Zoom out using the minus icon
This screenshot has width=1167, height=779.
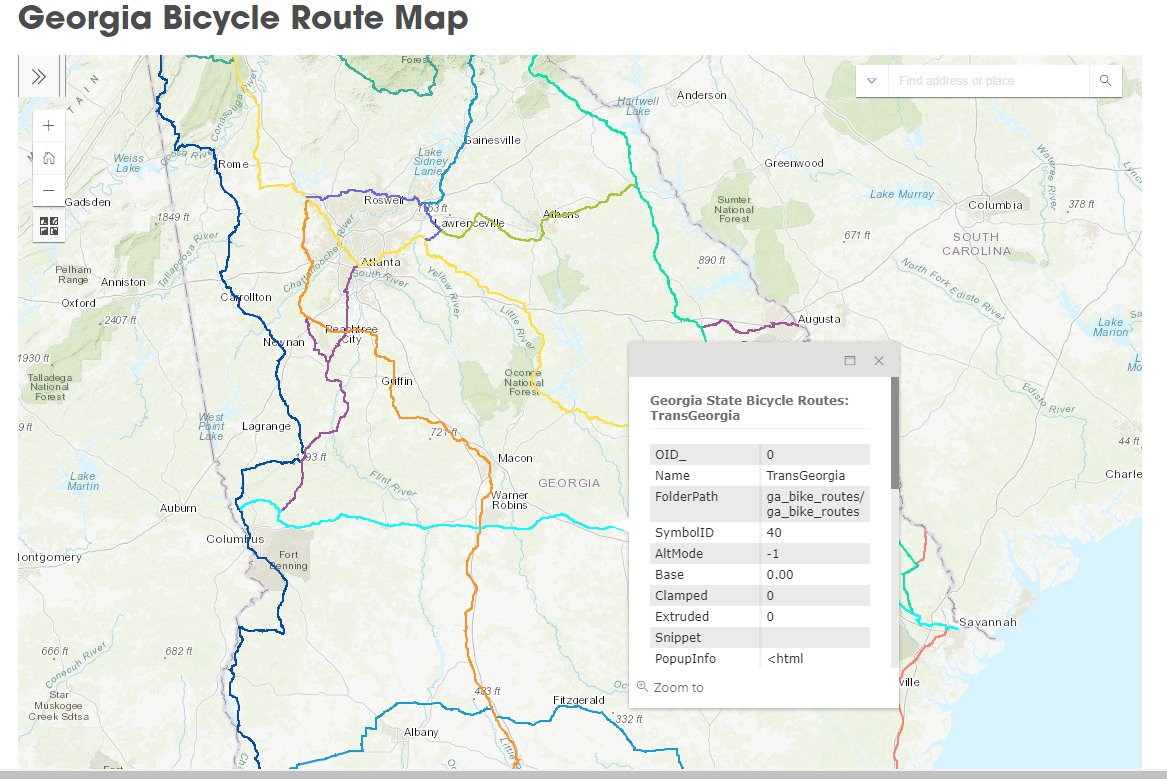coord(48,190)
